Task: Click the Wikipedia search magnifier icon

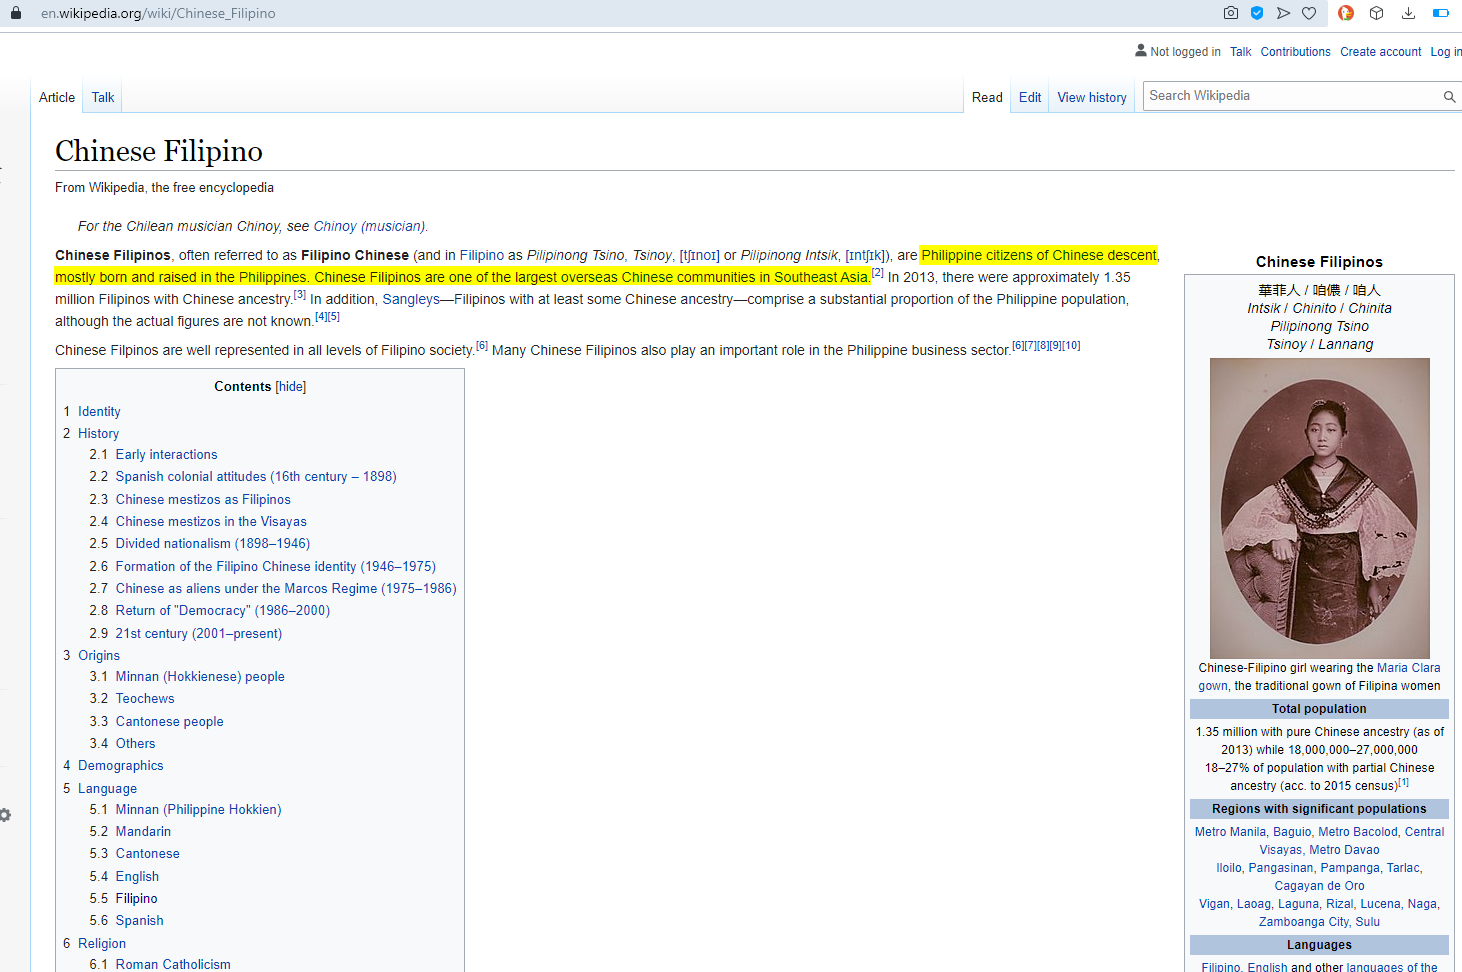Action: (1449, 97)
